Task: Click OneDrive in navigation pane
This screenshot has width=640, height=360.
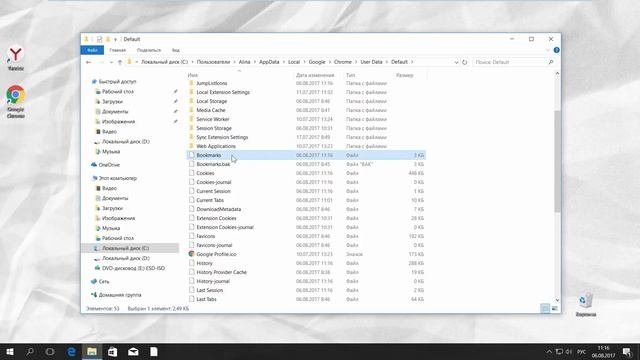Action: pyautogui.click(x=109, y=165)
